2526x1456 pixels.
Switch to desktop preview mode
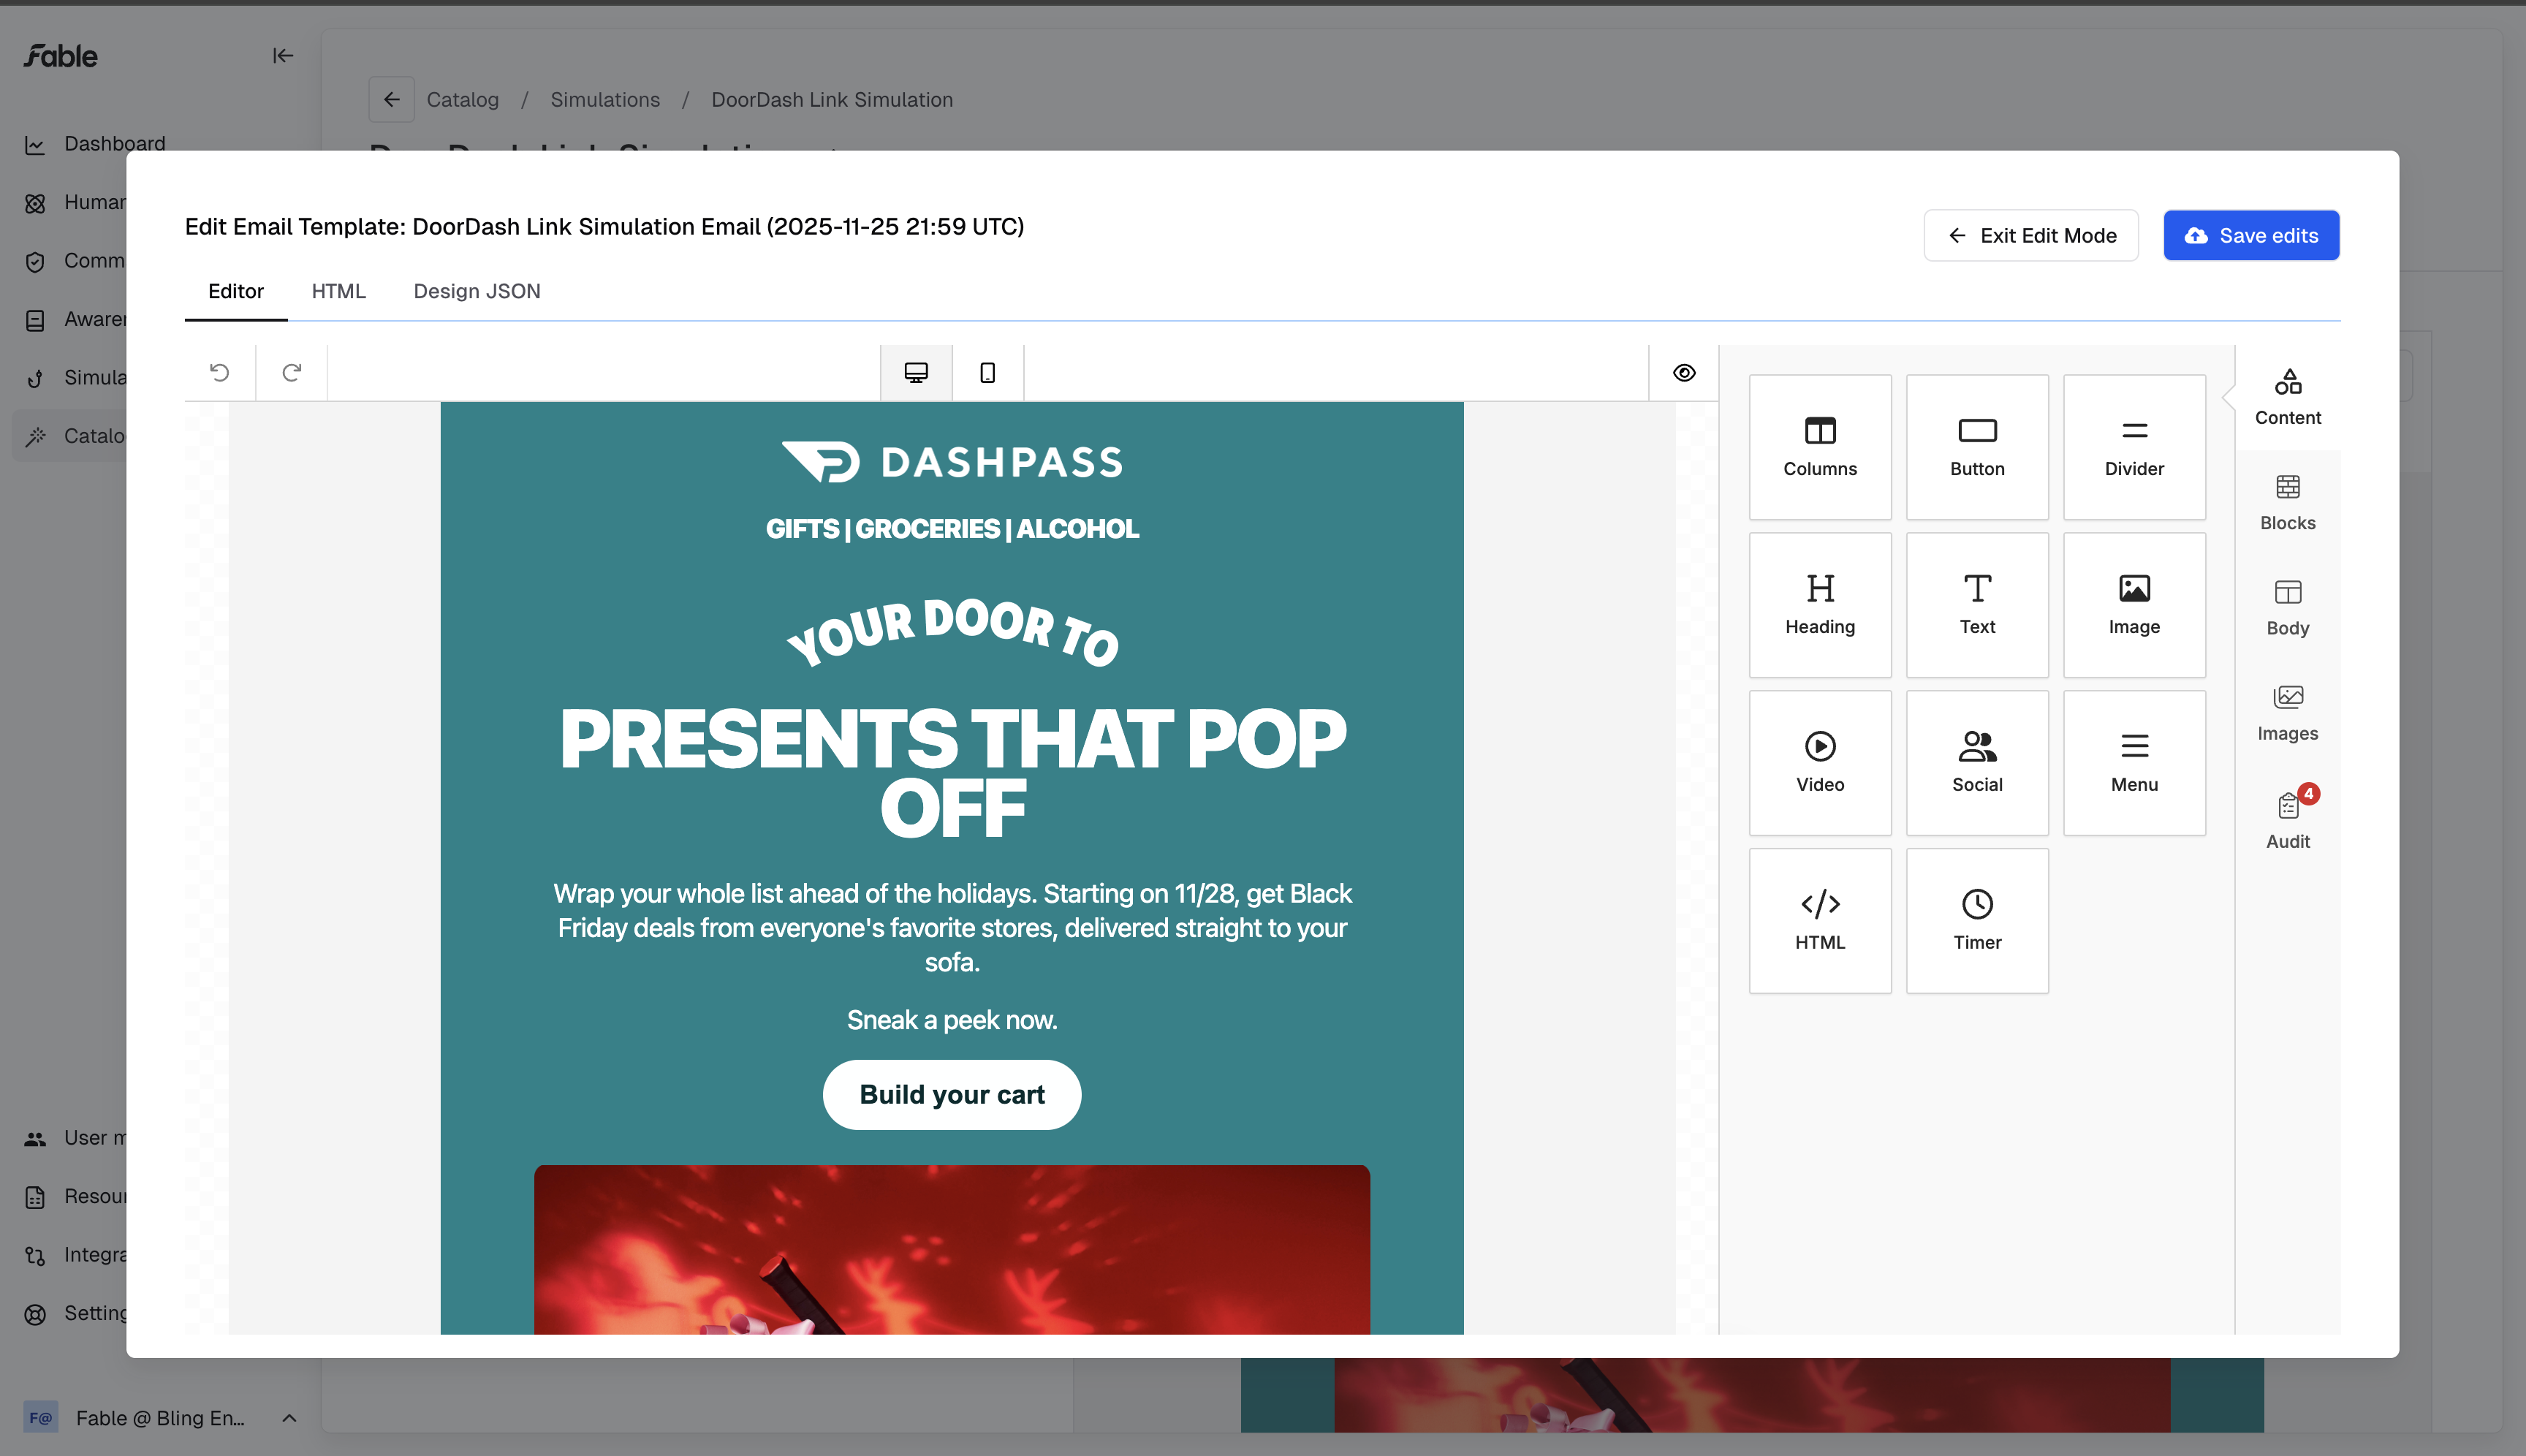tap(916, 373)
